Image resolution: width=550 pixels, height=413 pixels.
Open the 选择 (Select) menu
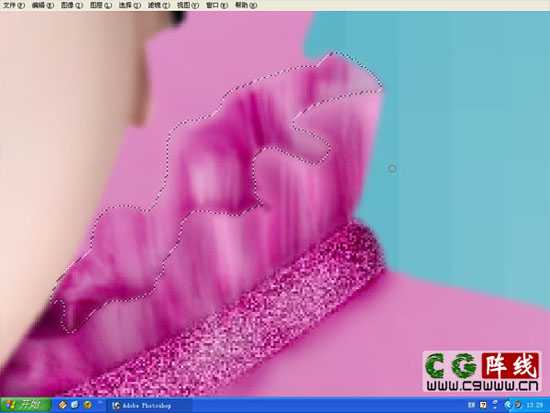coord(129,5)
